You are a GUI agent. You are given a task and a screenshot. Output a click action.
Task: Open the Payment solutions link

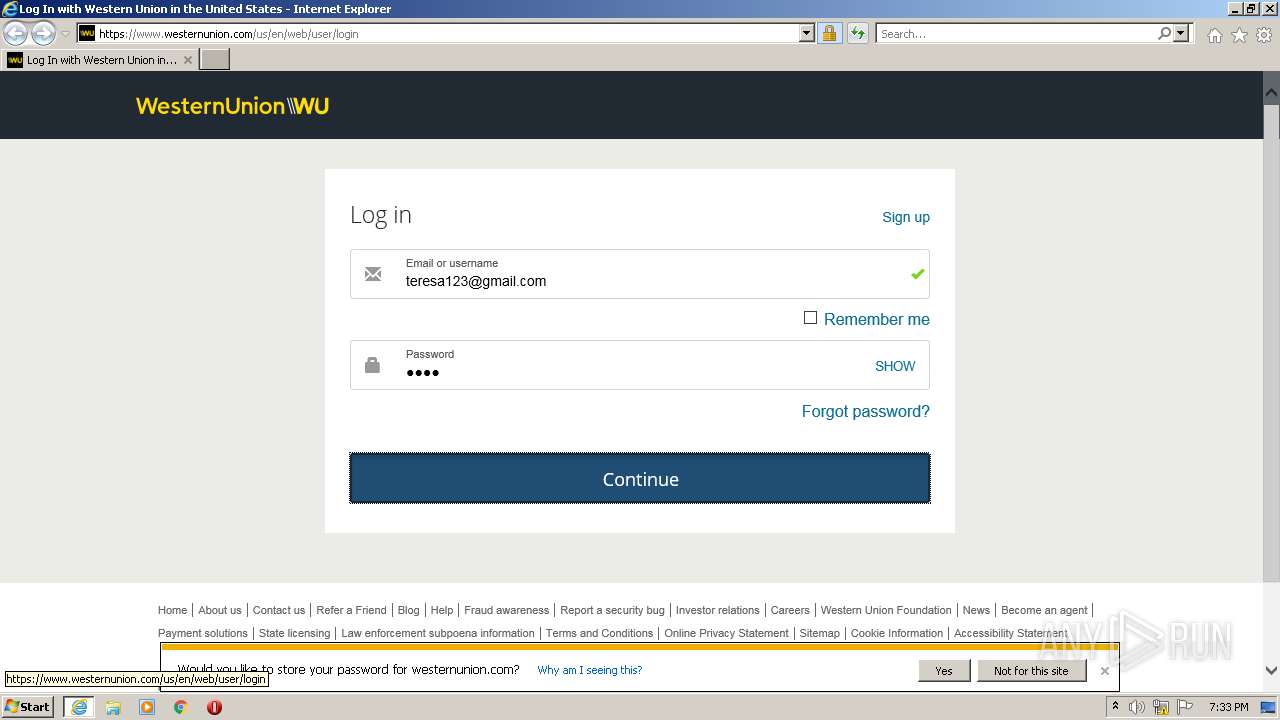tap(203, 633)
